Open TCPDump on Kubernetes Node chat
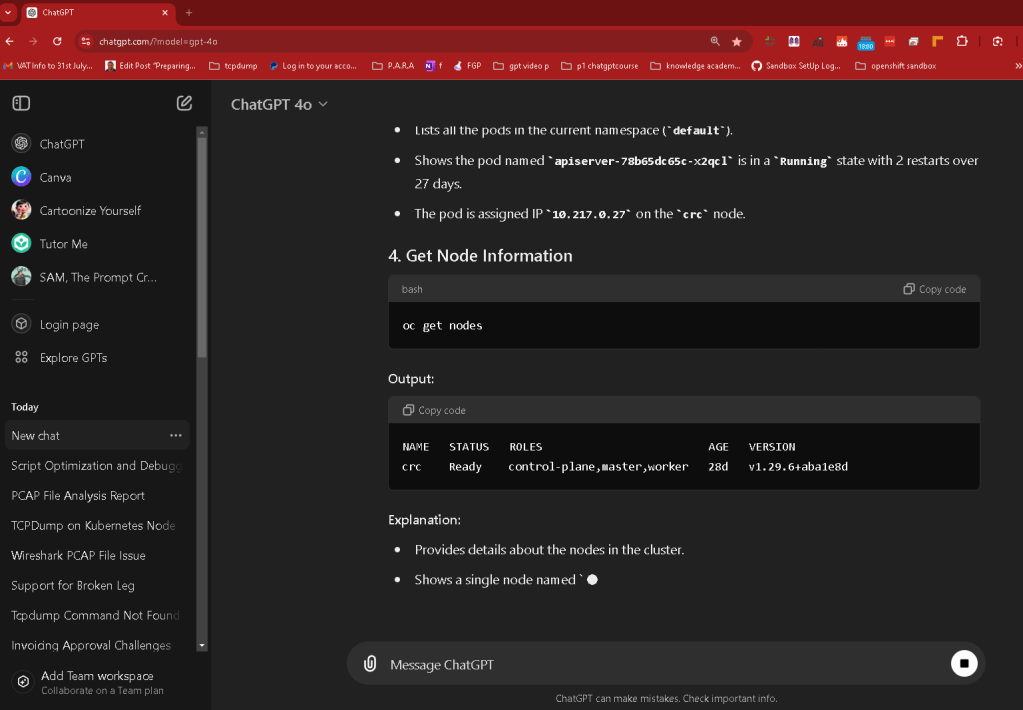This screenshot has height=710, width=1023. [97, 525]
